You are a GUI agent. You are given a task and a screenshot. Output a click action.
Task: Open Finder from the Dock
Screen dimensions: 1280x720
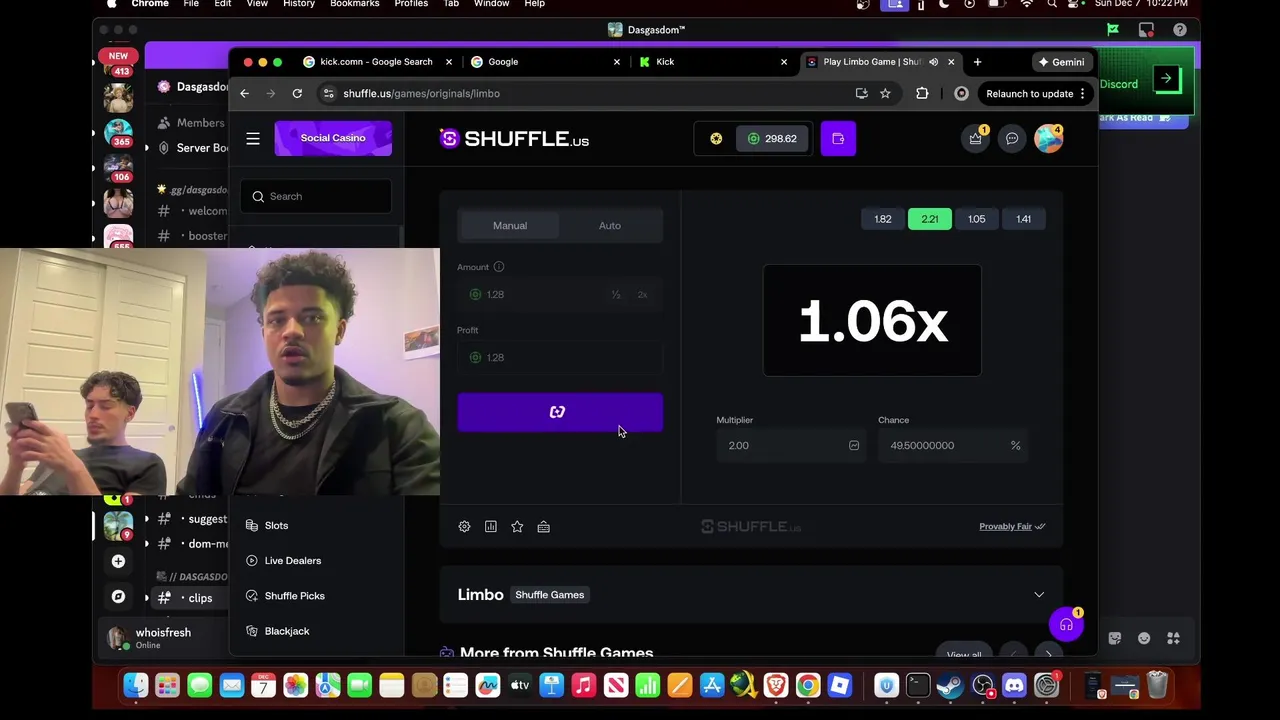coord(135,685)
